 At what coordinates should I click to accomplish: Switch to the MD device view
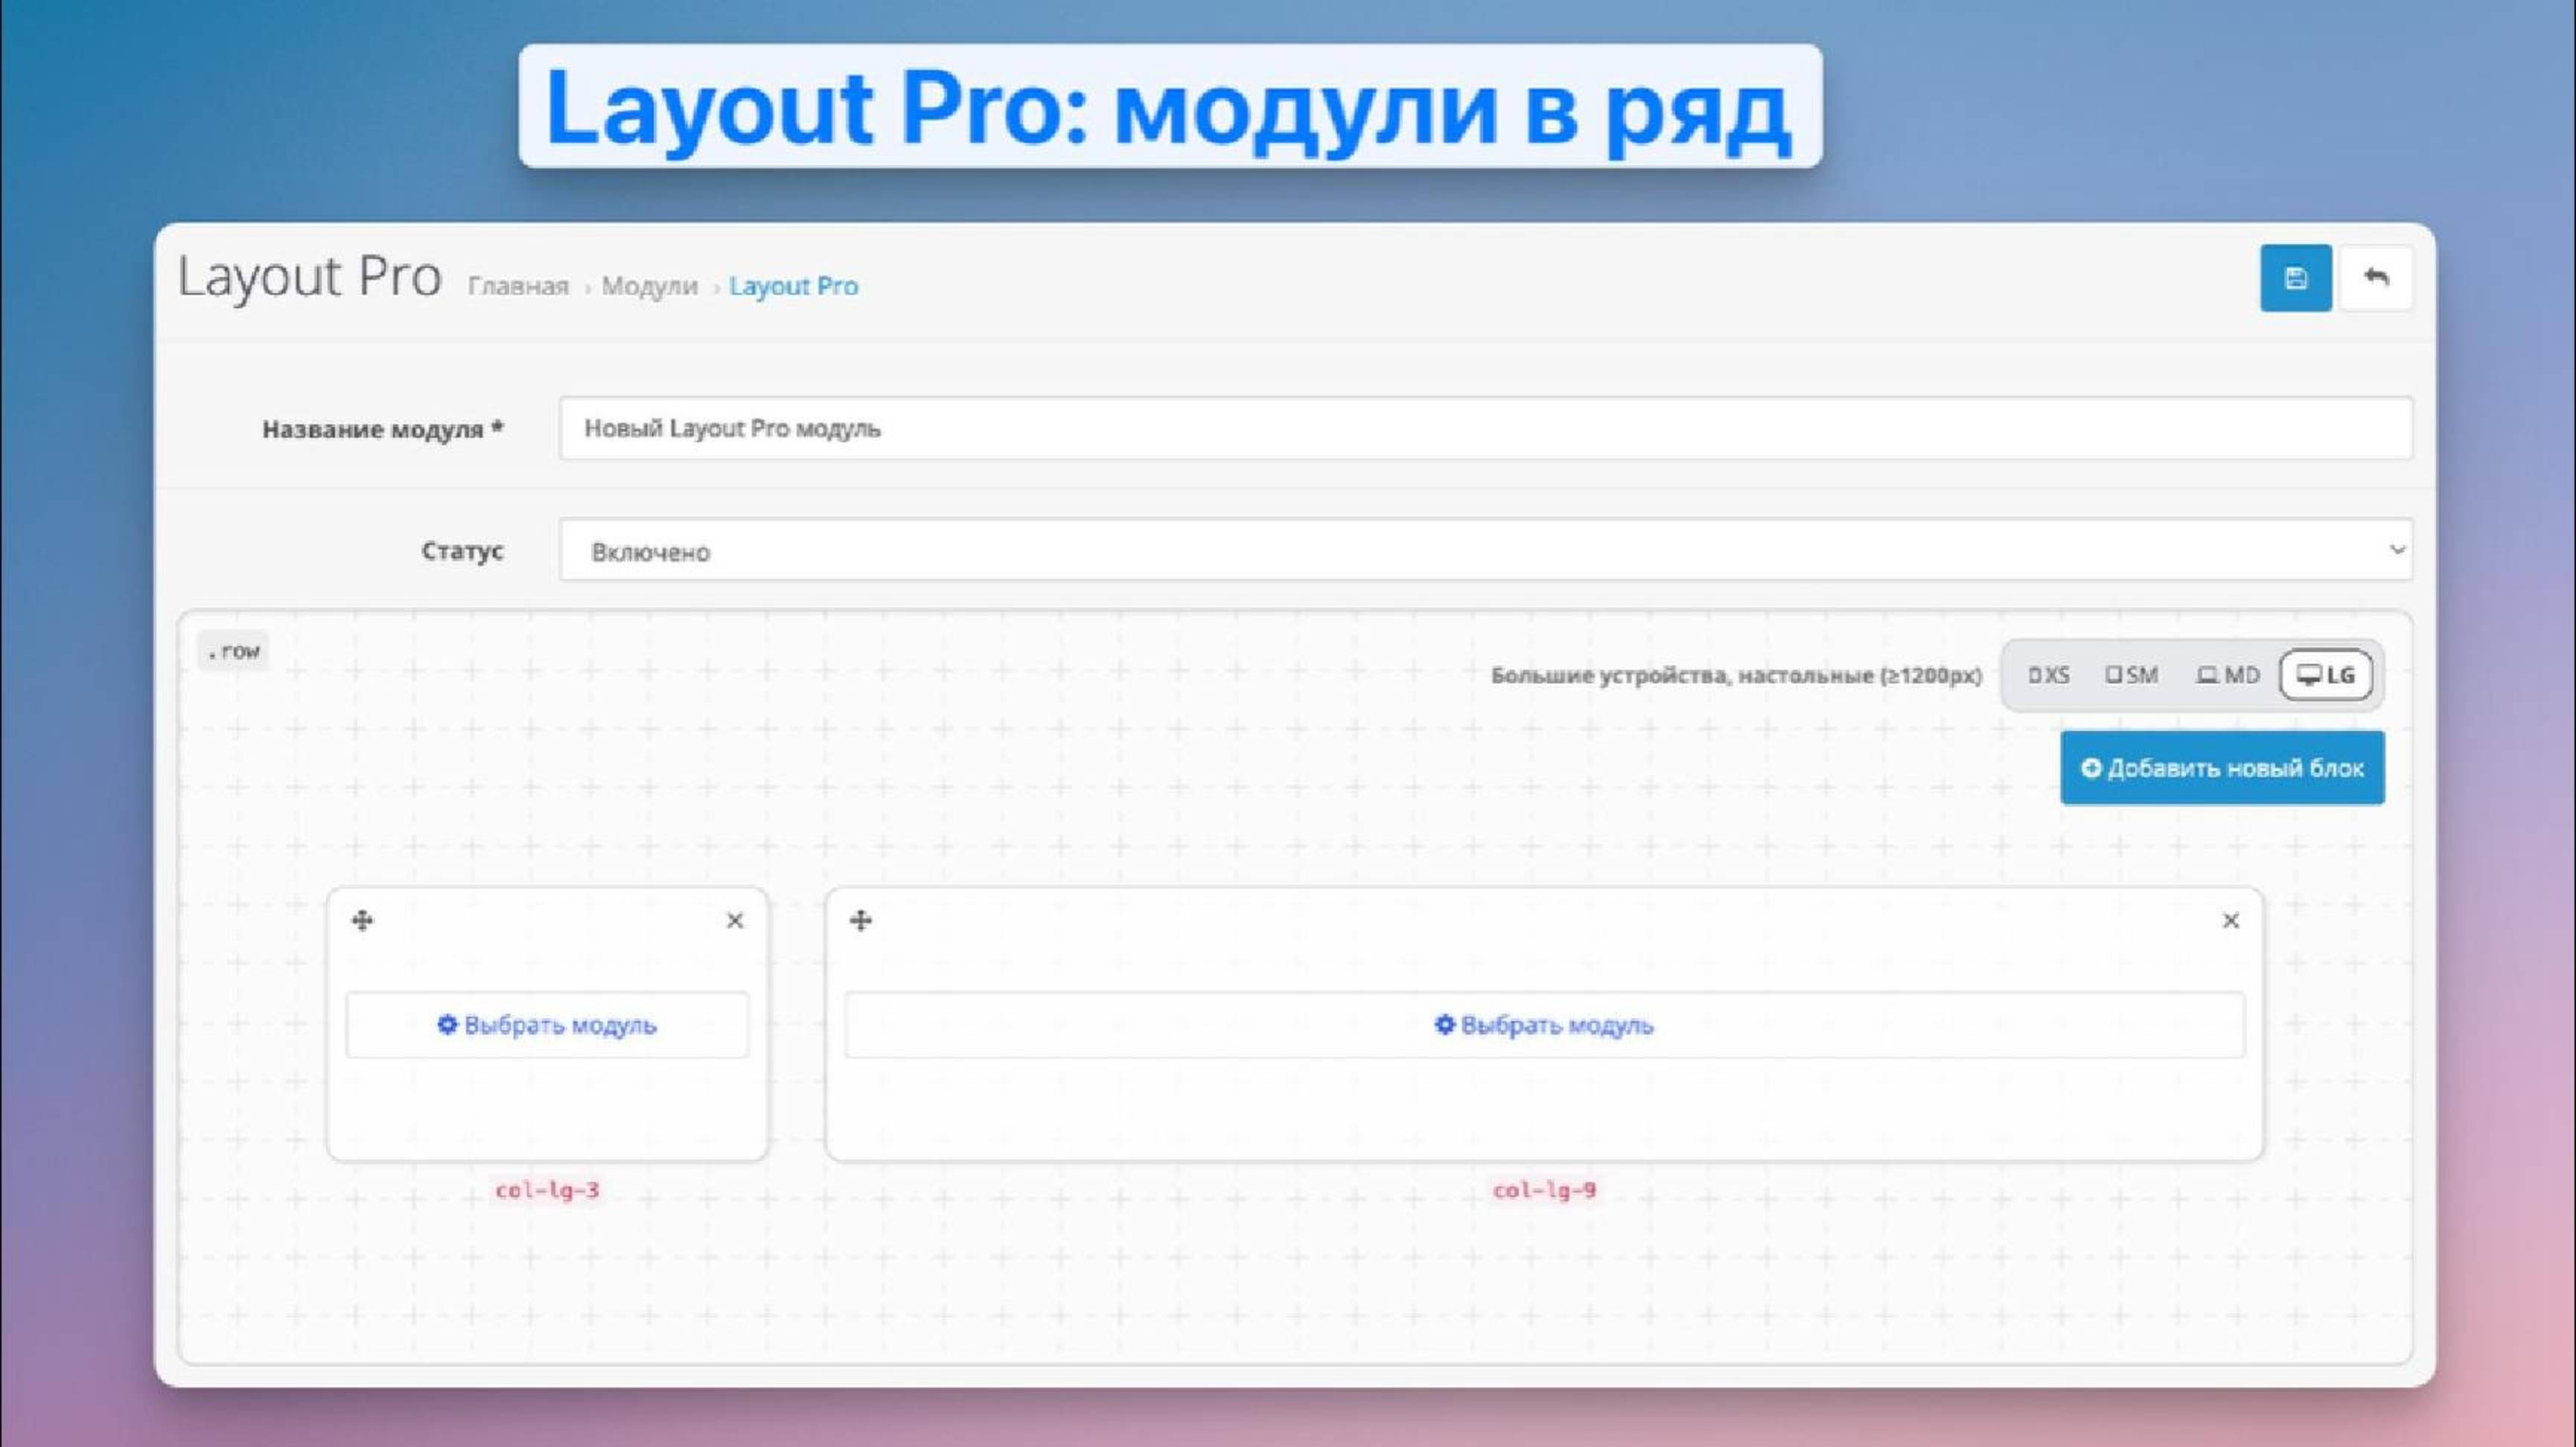(2226, 675)
